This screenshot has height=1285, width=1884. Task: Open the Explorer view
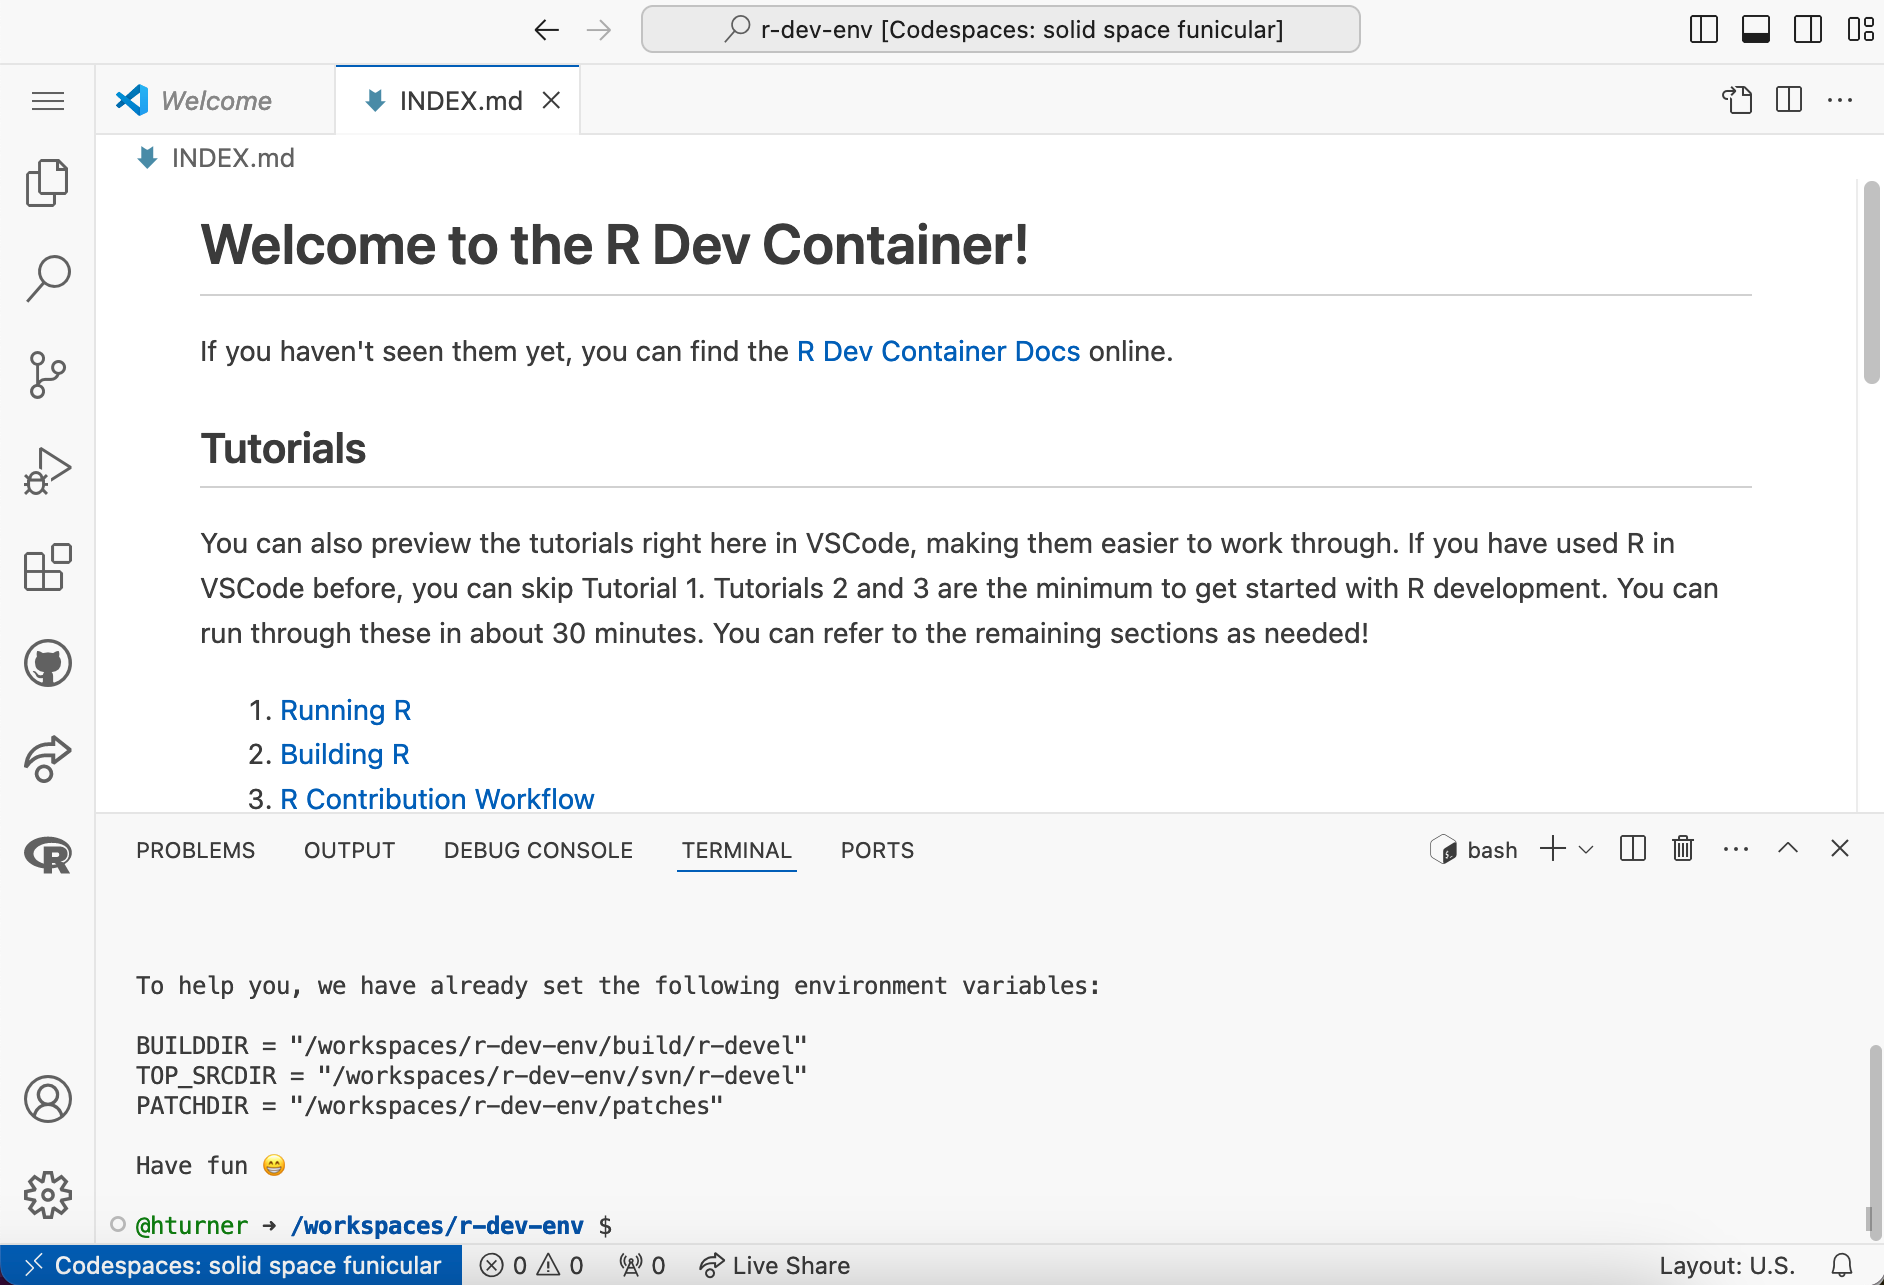click(47, 182)
